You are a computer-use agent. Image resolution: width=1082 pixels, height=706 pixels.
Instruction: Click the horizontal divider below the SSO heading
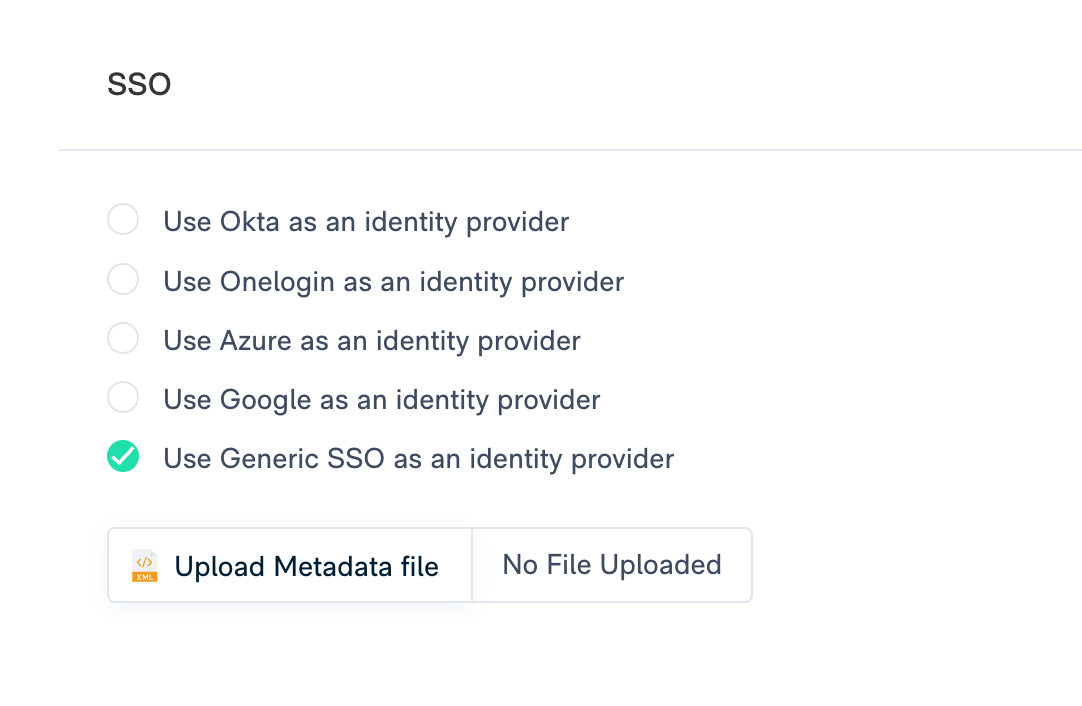click(x=570, y=150)
